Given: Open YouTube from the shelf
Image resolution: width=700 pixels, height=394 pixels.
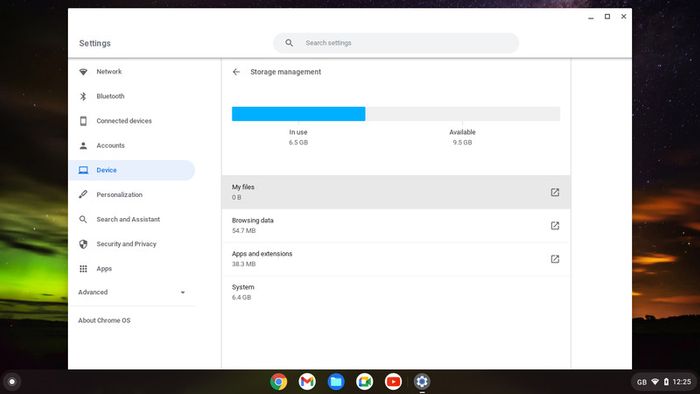Looking at the screenshot, I should click(393, 382).
